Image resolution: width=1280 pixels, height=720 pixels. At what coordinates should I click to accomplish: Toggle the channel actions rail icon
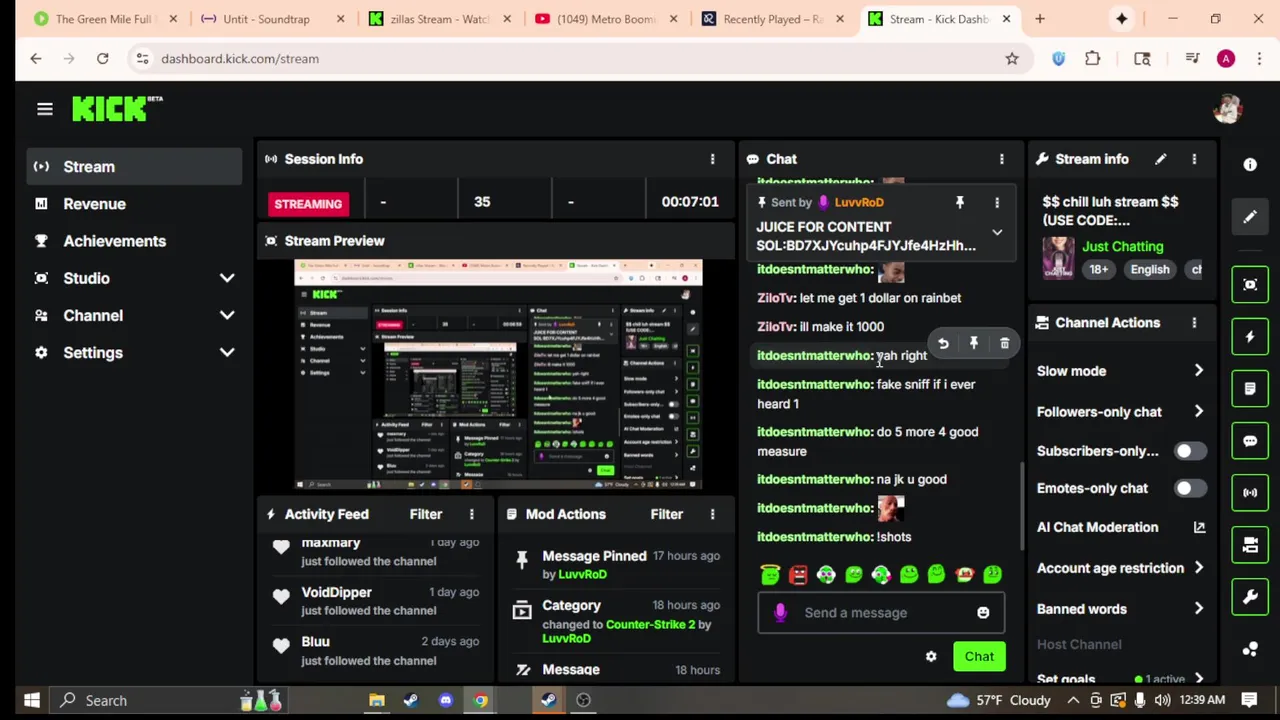1250,545
